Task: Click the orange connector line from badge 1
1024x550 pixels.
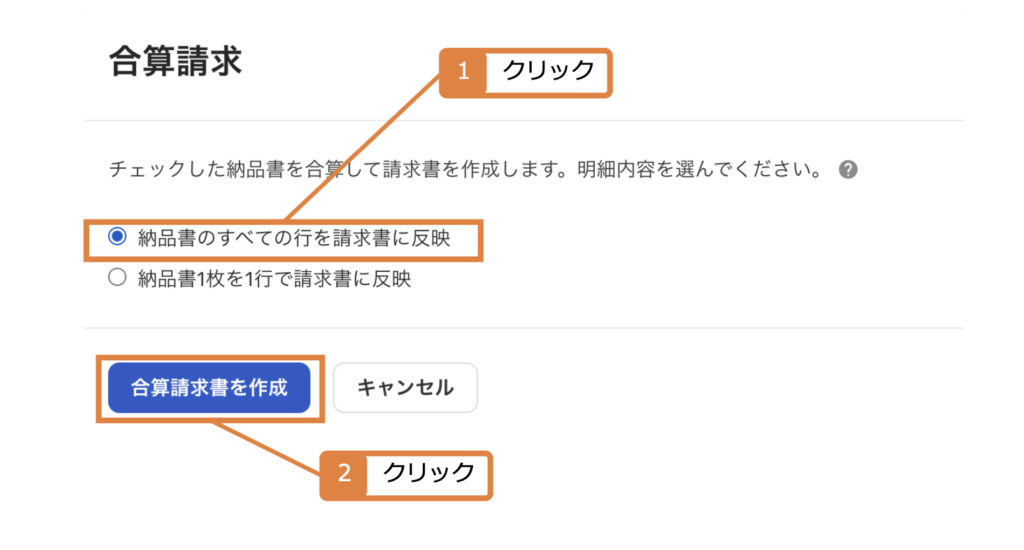Action: pyautogui.click(x=364, y=148)
